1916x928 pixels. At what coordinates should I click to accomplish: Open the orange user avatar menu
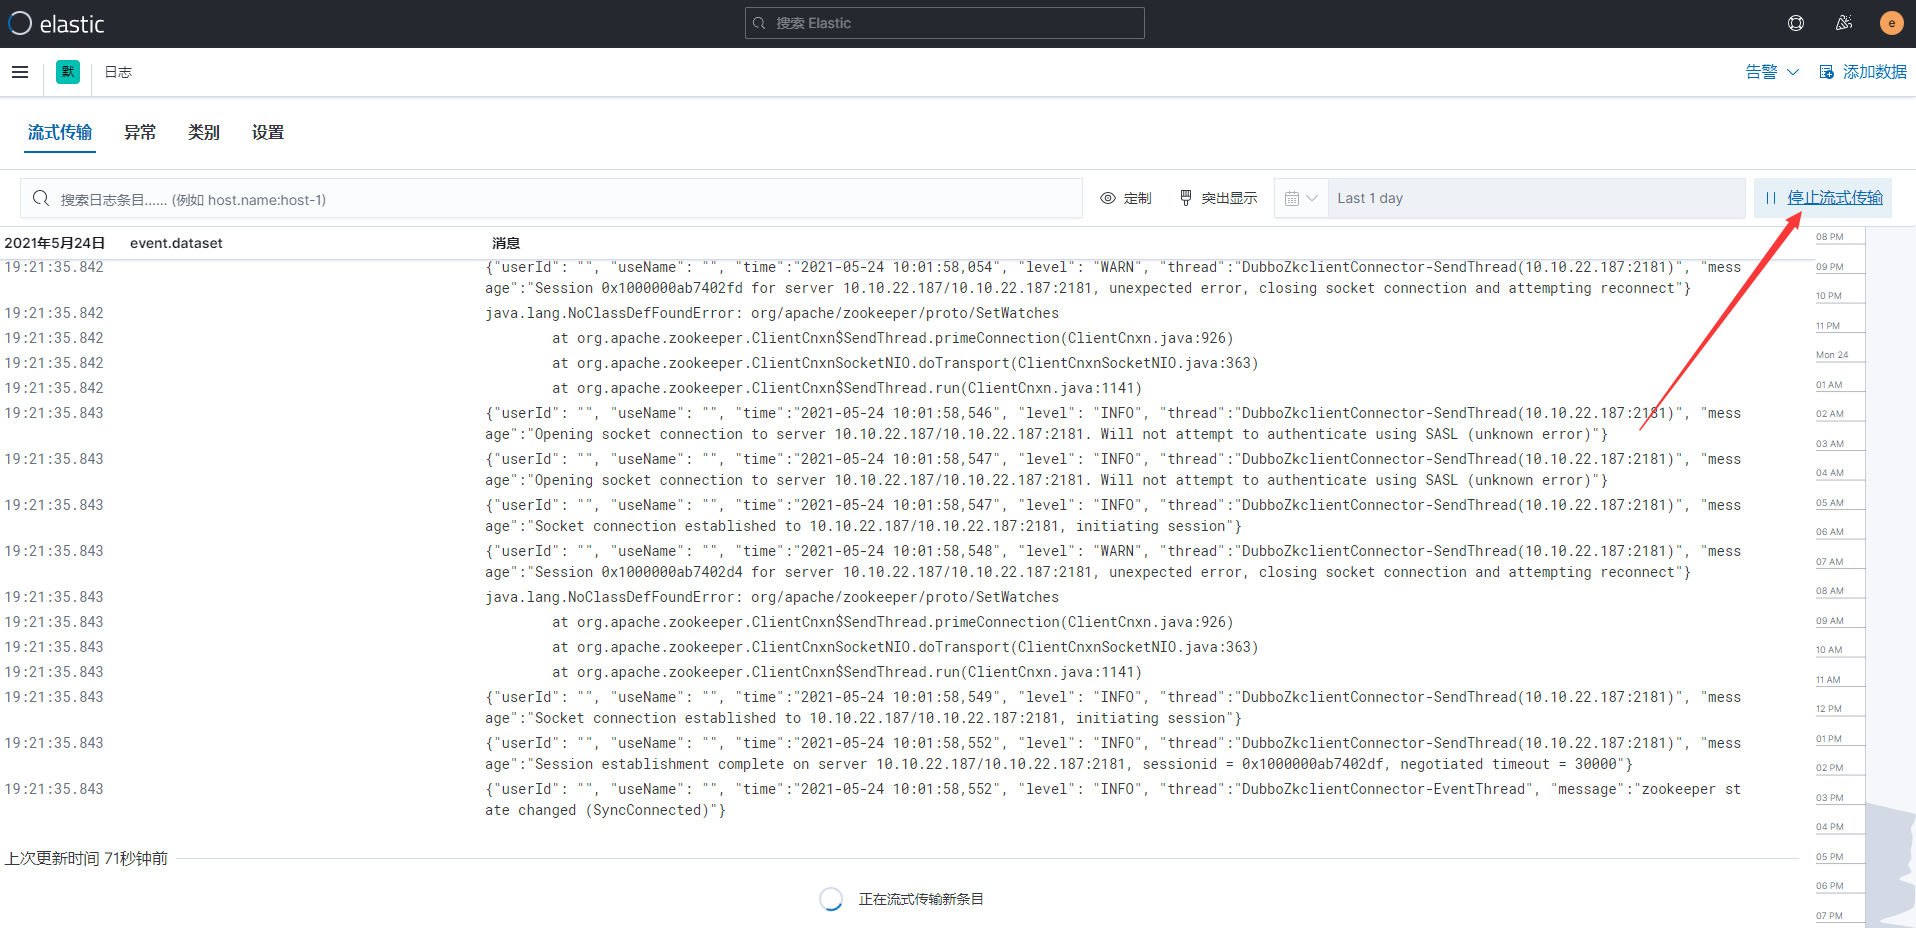1891,23
